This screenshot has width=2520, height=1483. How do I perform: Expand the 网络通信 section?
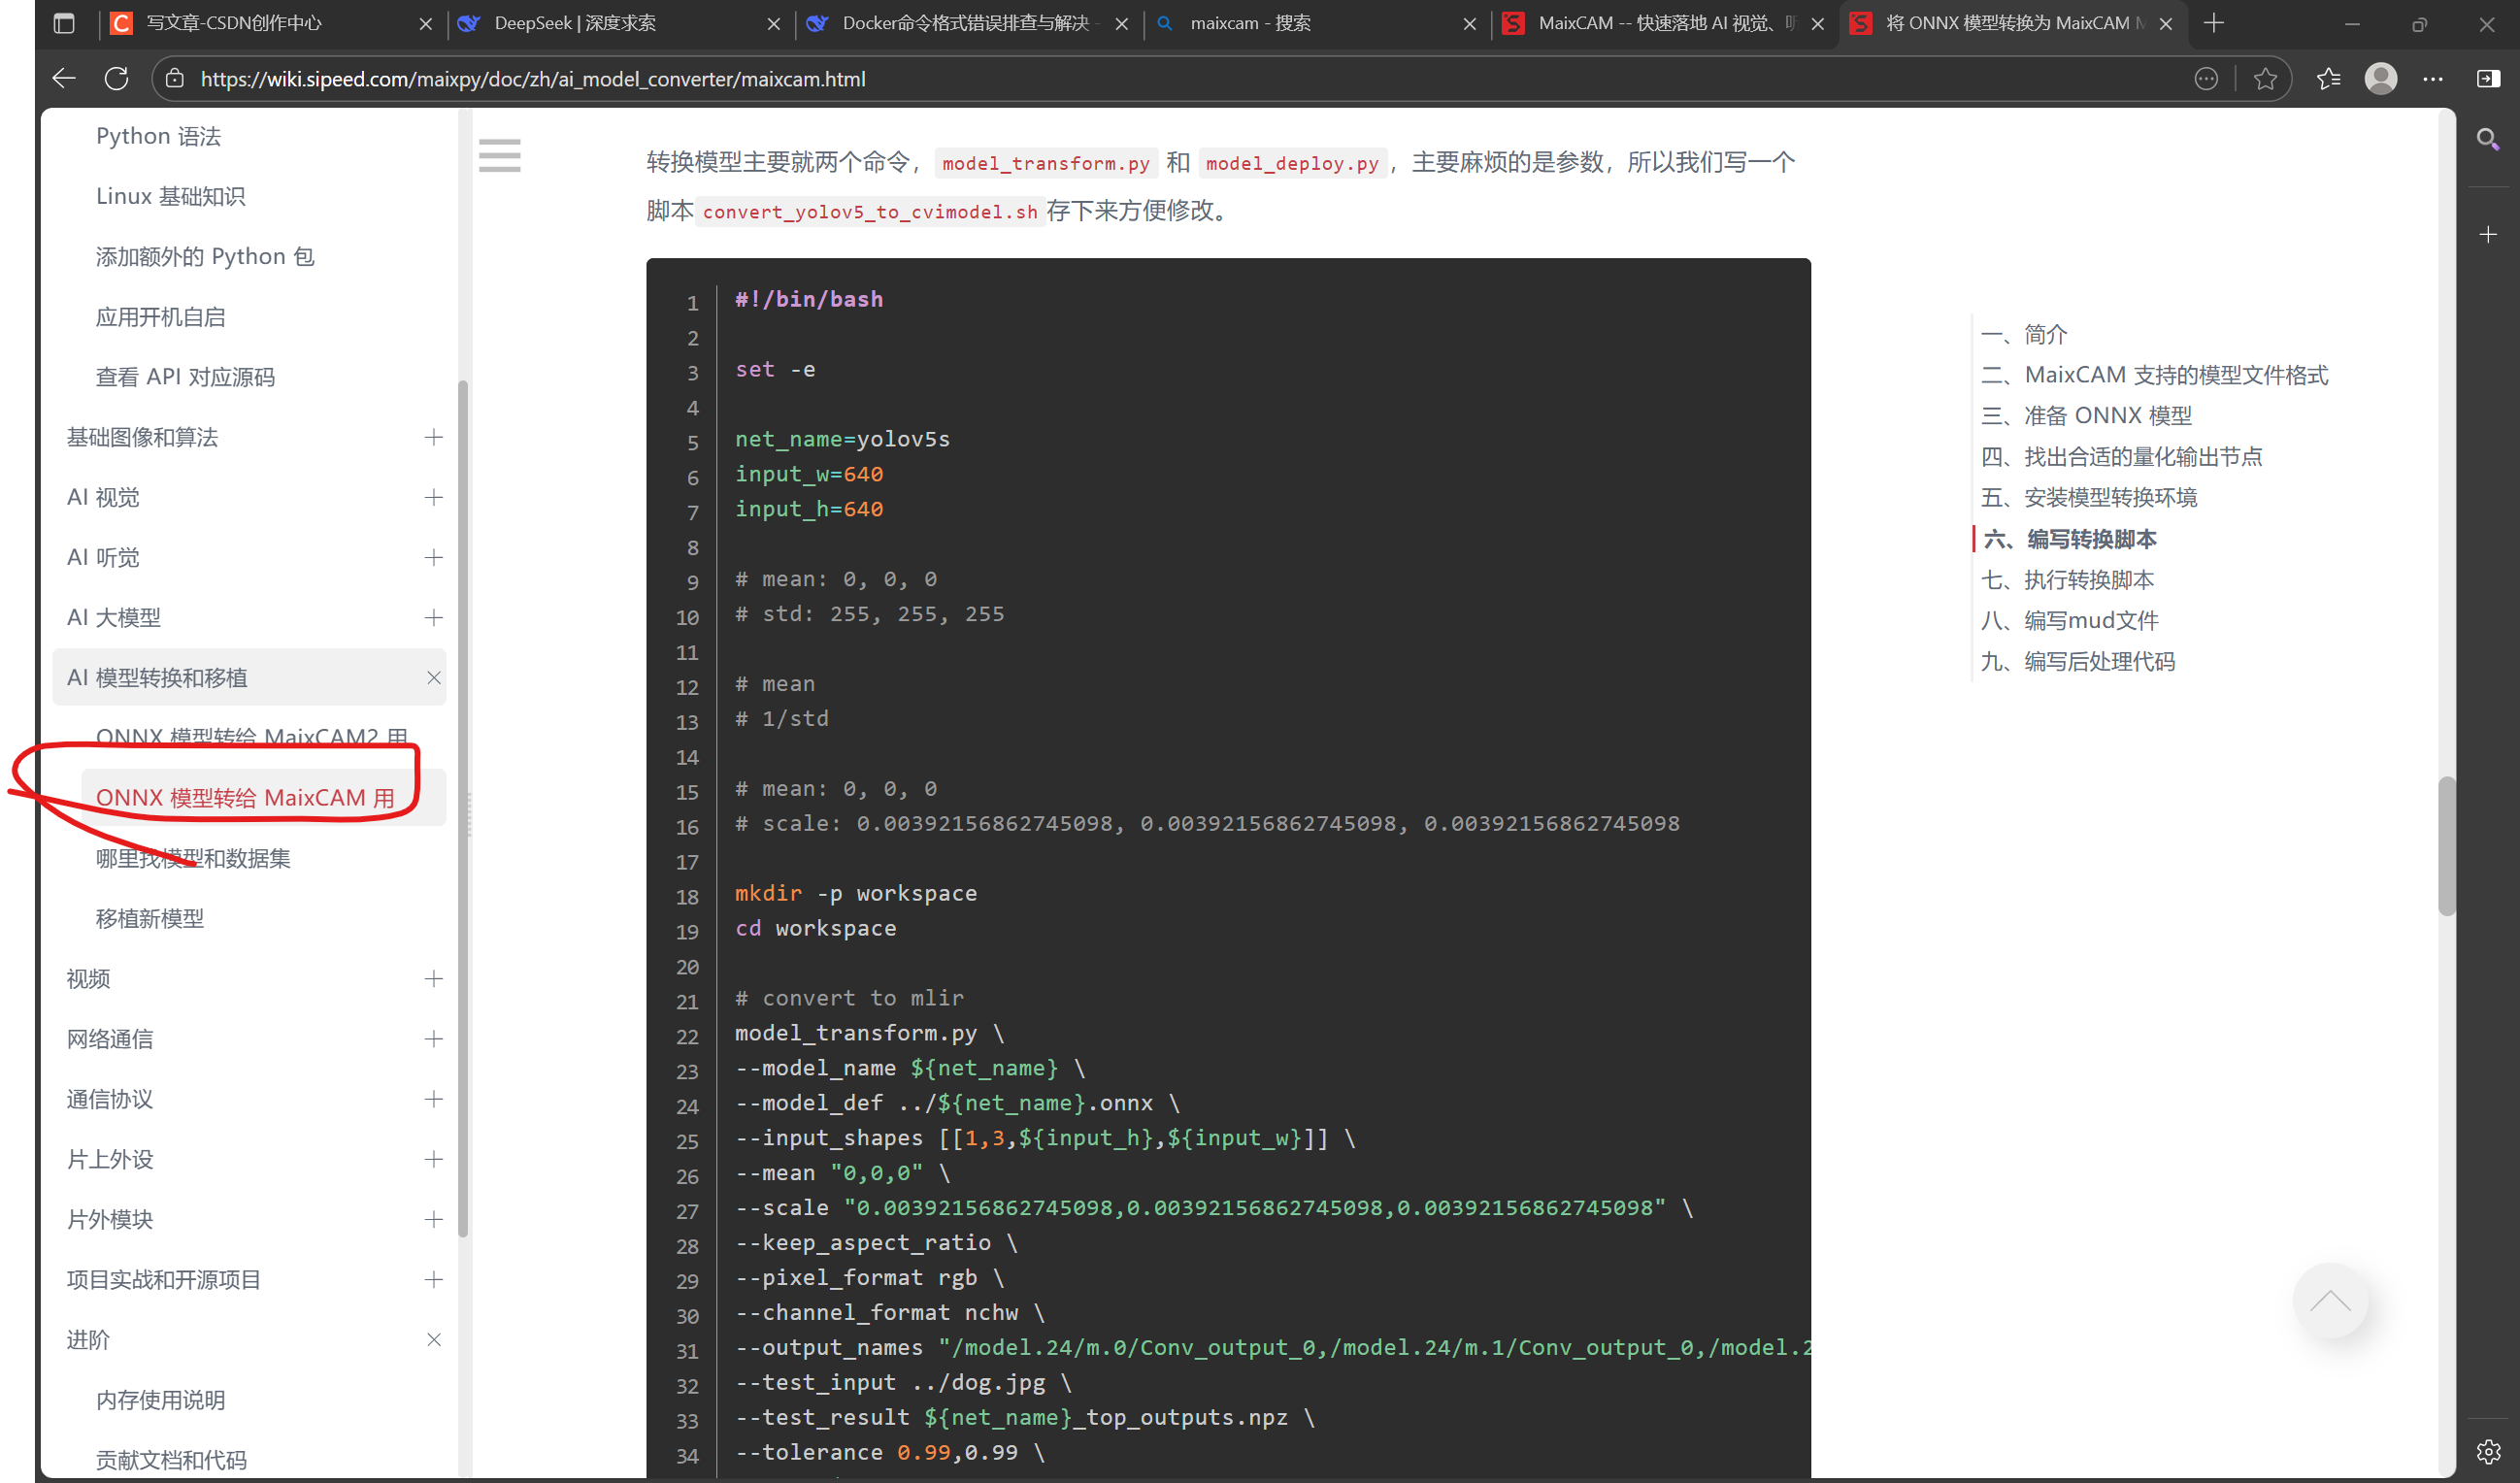coord(433,1039)
